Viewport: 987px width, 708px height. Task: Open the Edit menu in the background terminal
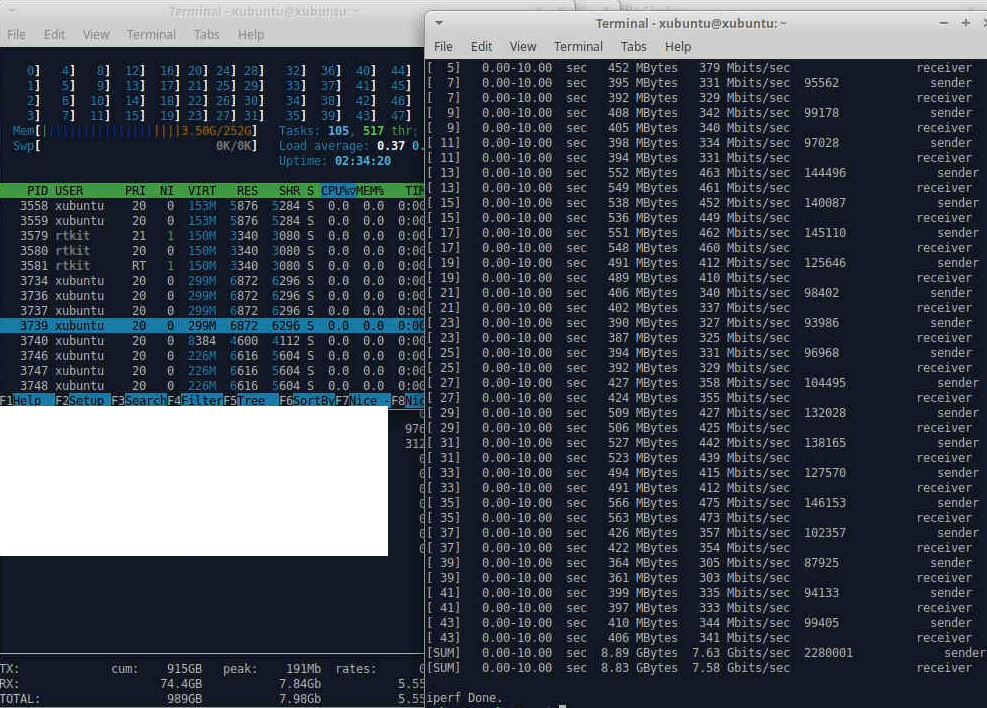tap(54, 35)
